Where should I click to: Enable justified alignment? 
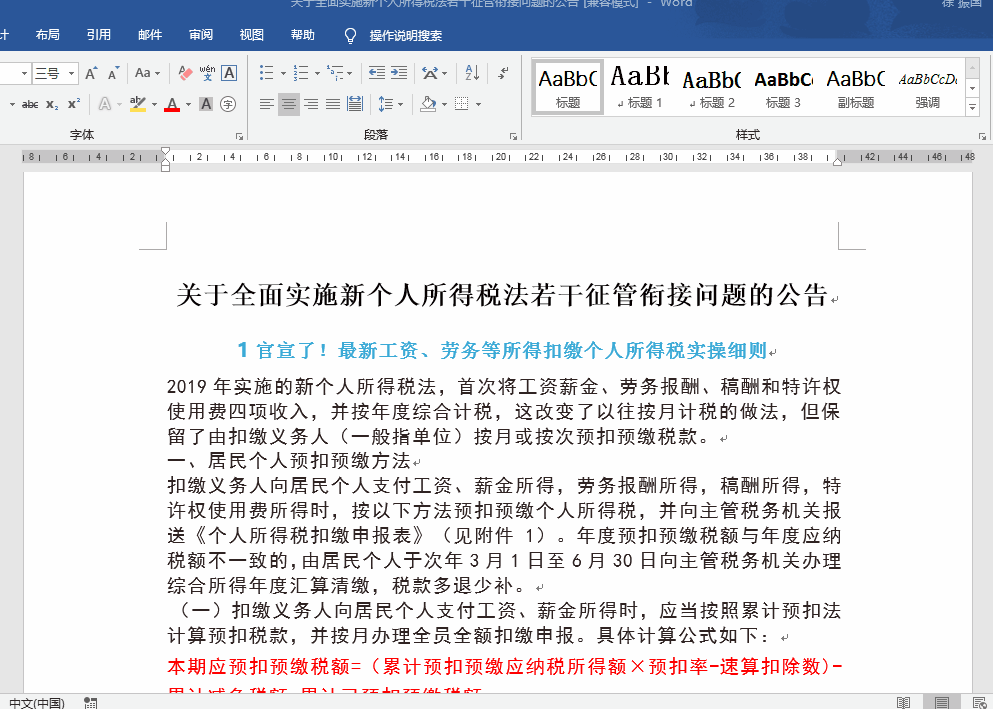[x=333, y=103]
